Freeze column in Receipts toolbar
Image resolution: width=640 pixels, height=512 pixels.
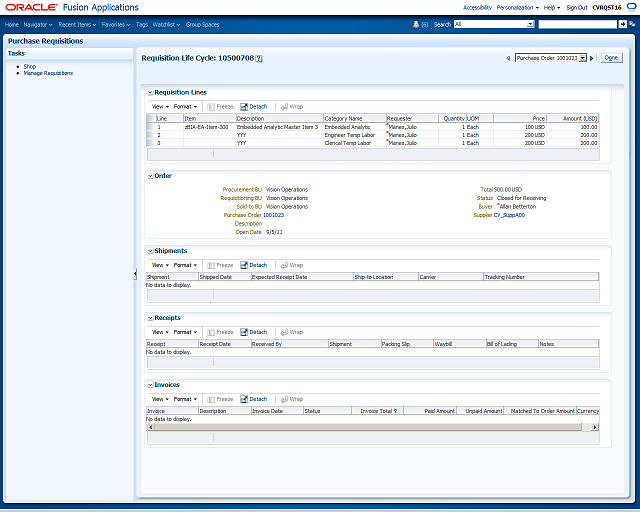[x=220, y=332]
